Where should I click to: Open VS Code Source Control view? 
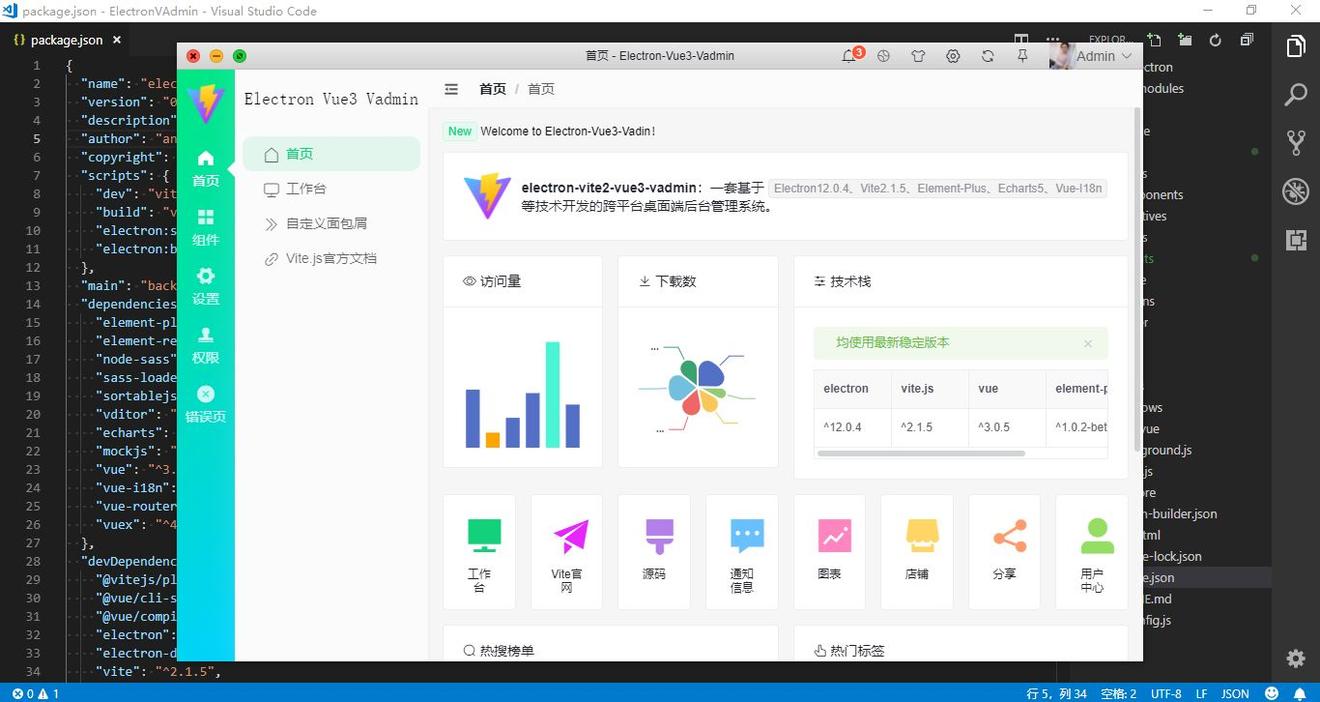1295,143
